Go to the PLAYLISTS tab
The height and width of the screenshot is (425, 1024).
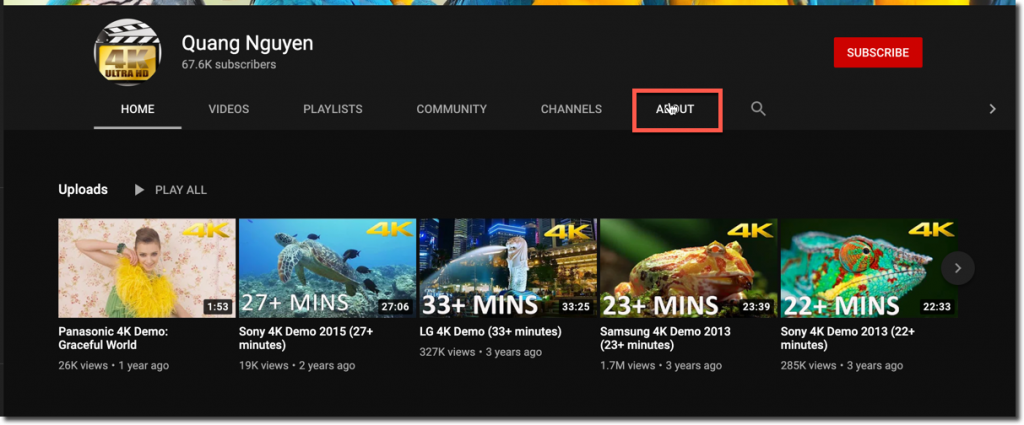click(x=332, y=109)
